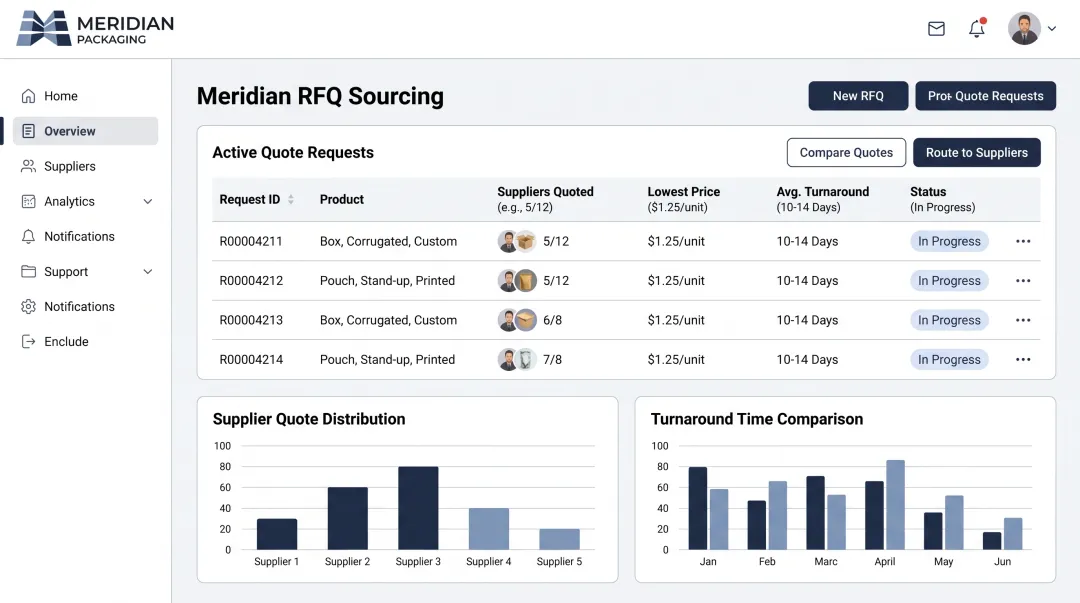
Task: Open more options for R00004212
Action: click(1023, 280)
